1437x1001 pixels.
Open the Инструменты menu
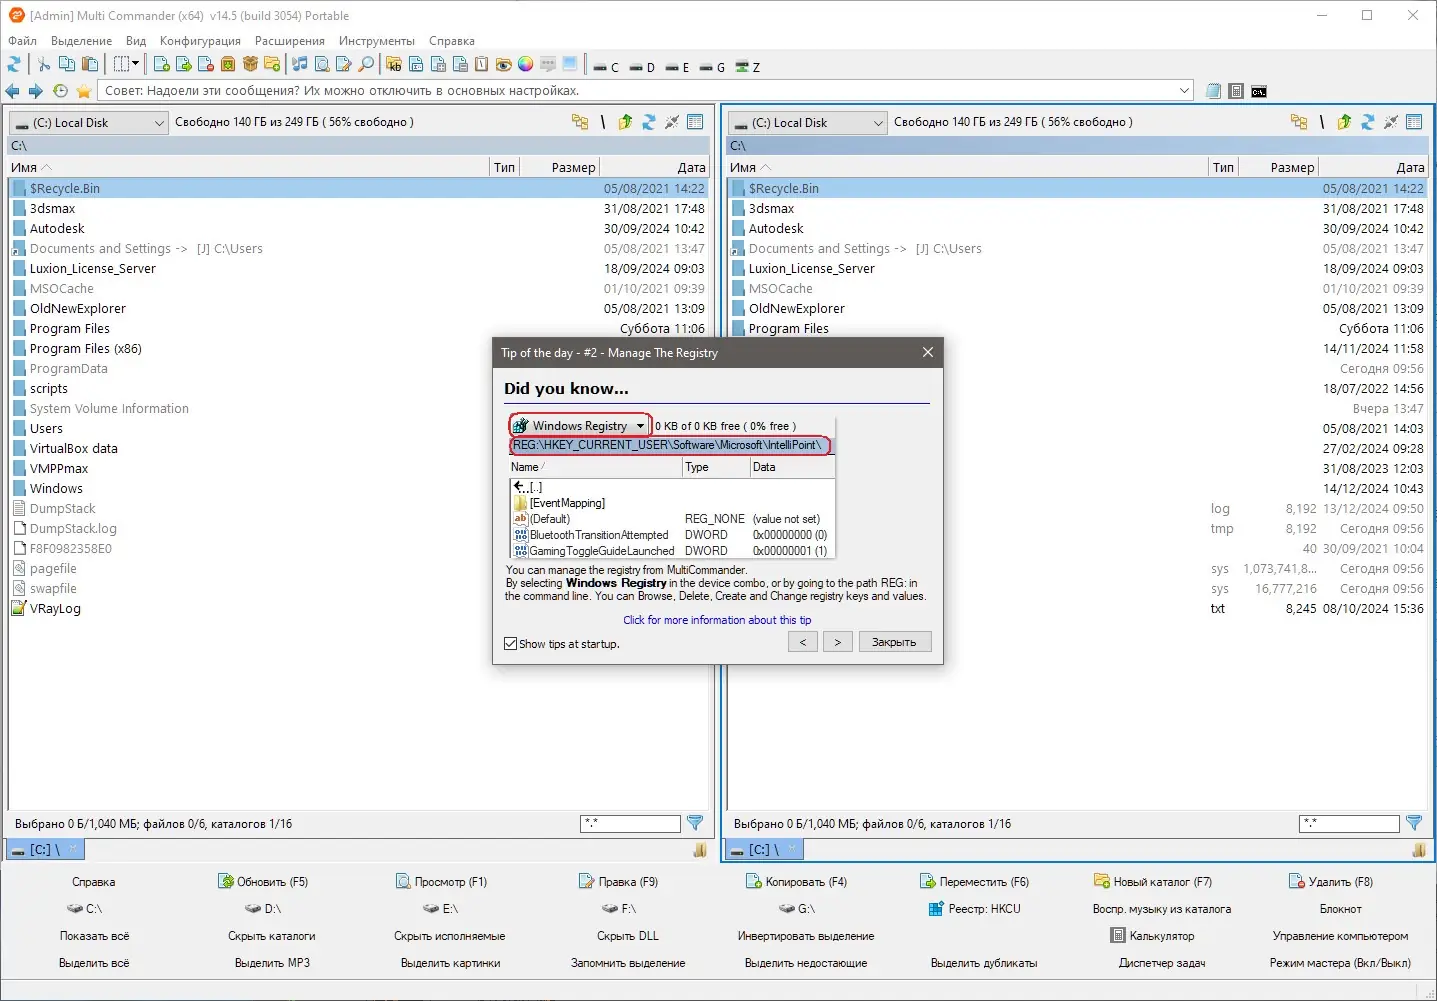pyautogui.click(x=376, y=41)
